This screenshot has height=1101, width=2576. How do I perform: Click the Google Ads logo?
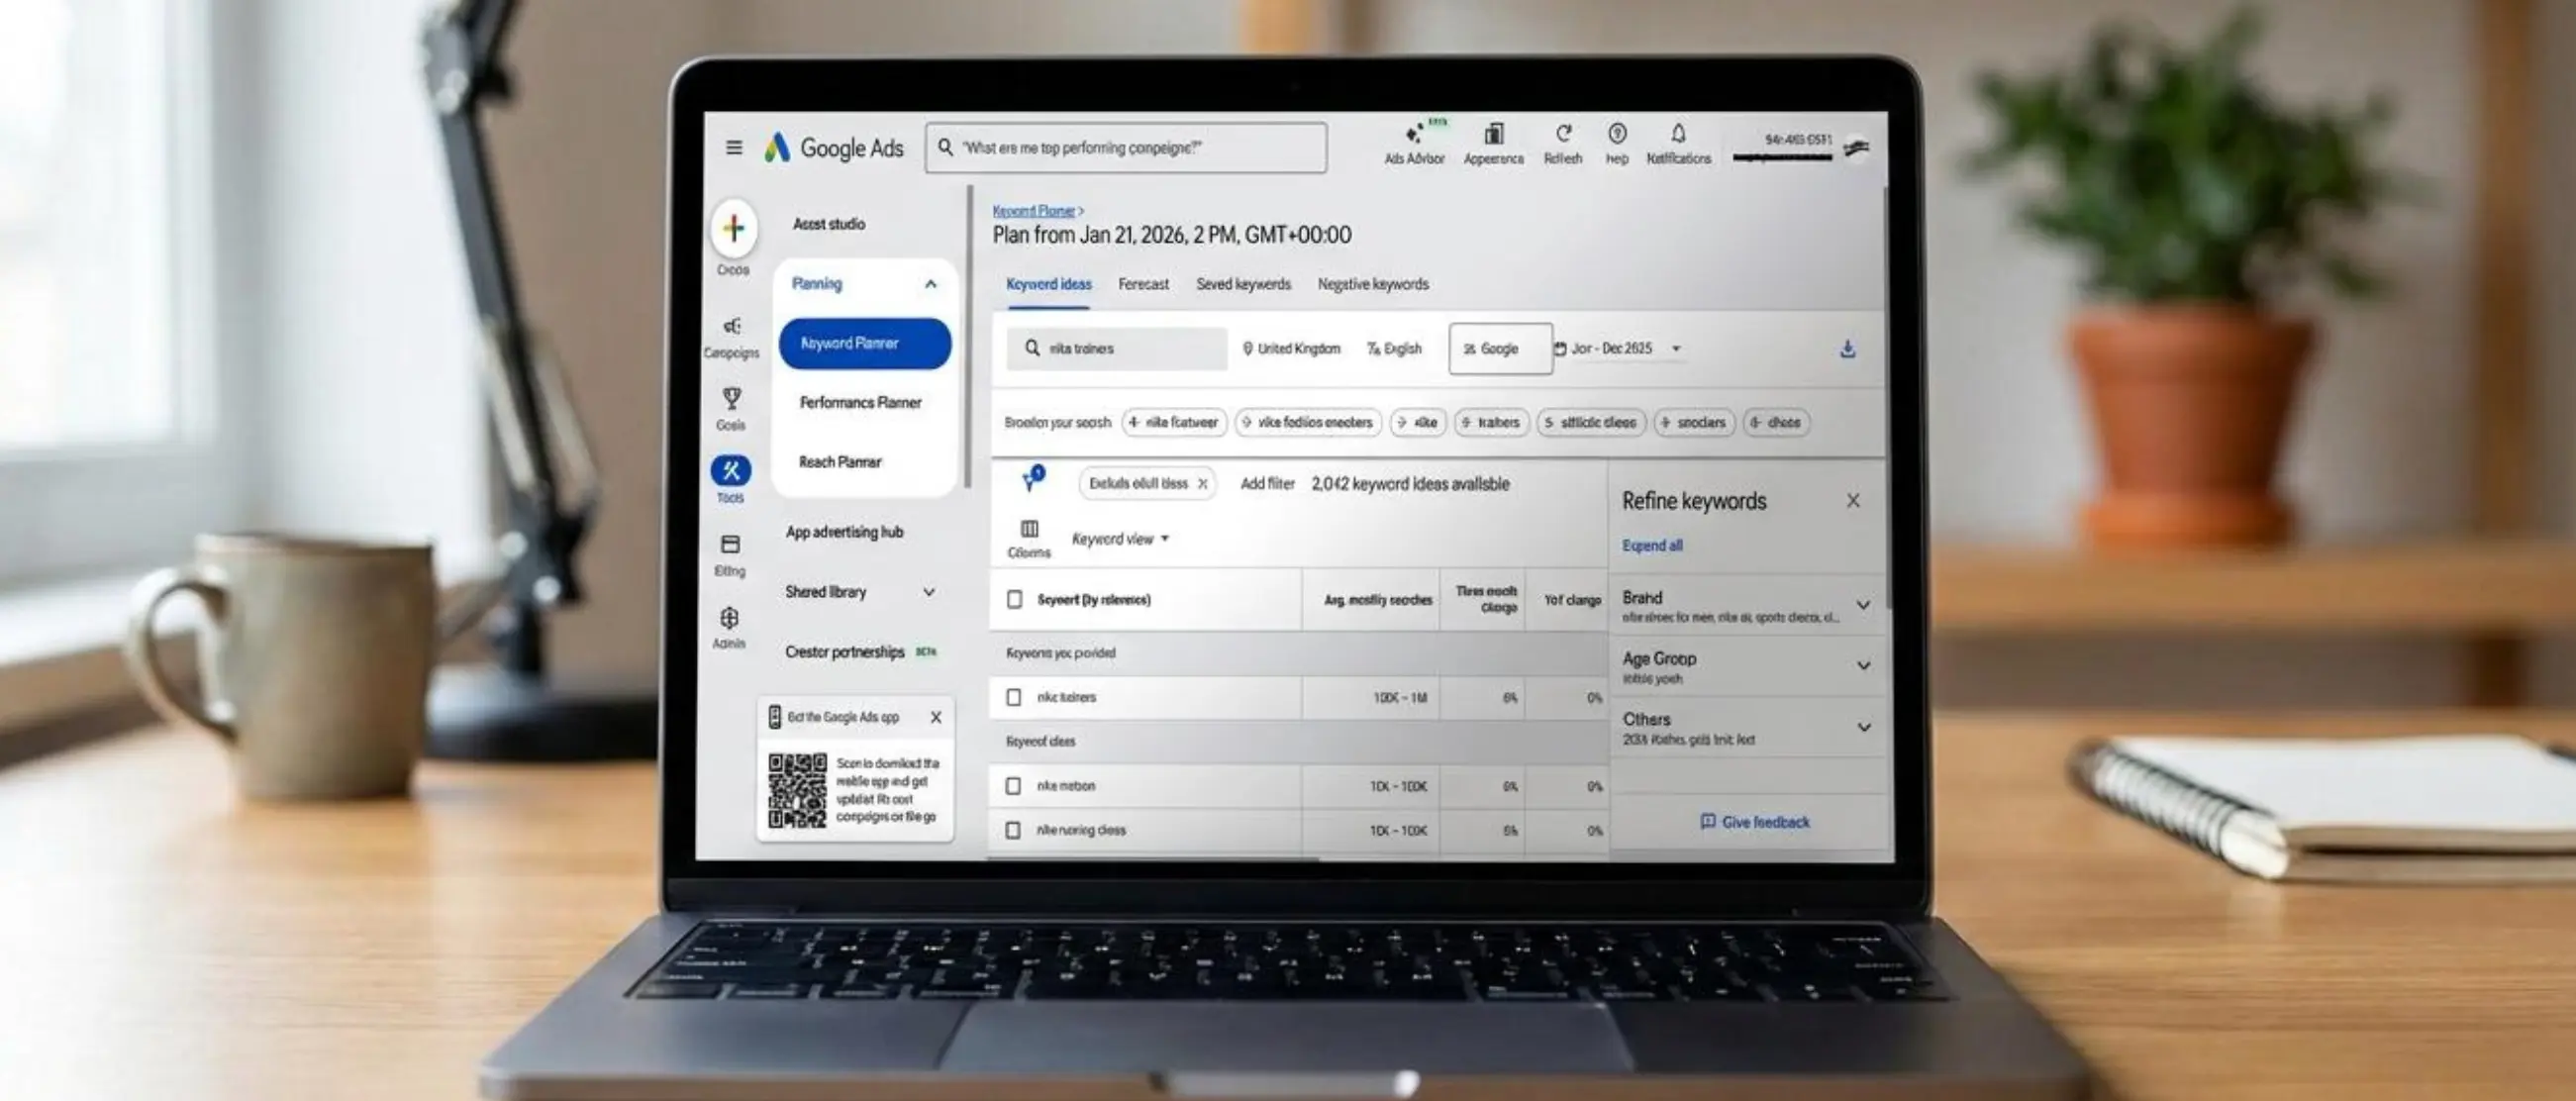click(833, 148)
